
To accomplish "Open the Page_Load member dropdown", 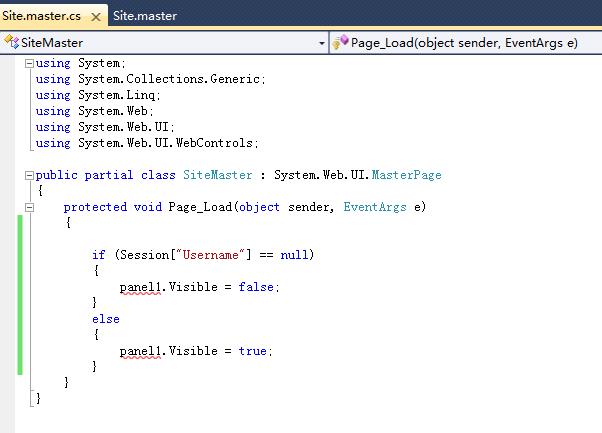I will pyautogui.click(x=466, y=43).
